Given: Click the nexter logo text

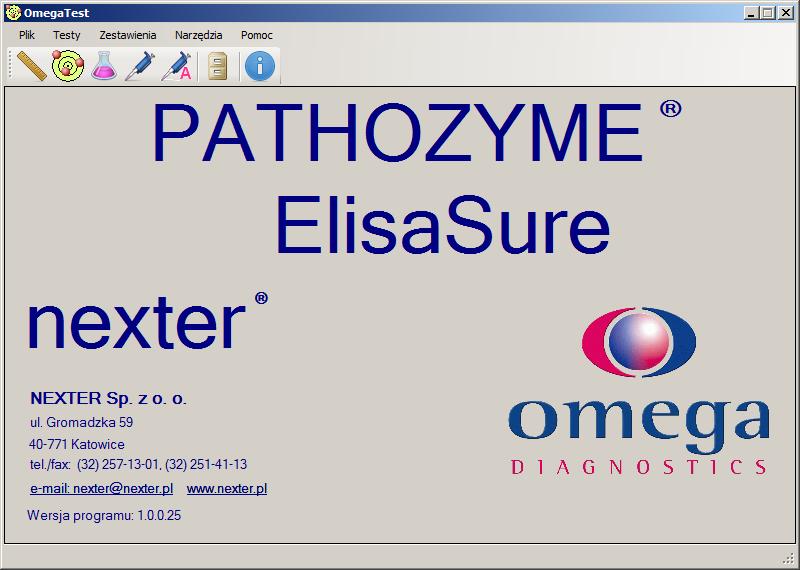Looking at the screenshot, I should tap(137, 322).
